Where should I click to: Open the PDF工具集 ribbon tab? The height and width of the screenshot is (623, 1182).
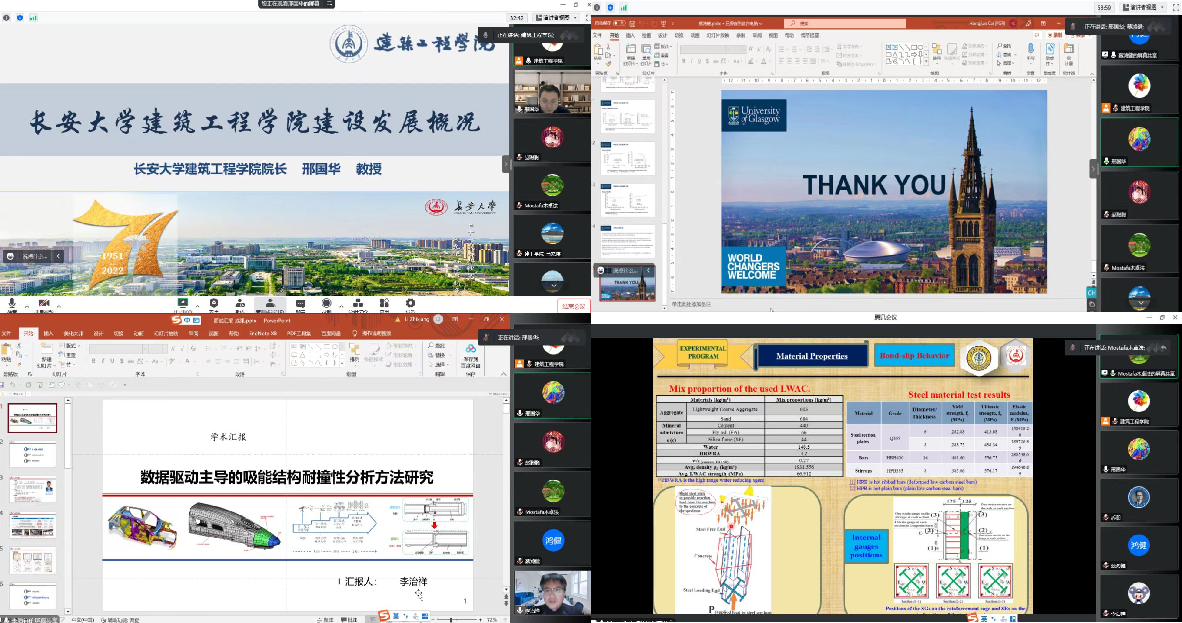pyautogui.click(x=298, y=333)
